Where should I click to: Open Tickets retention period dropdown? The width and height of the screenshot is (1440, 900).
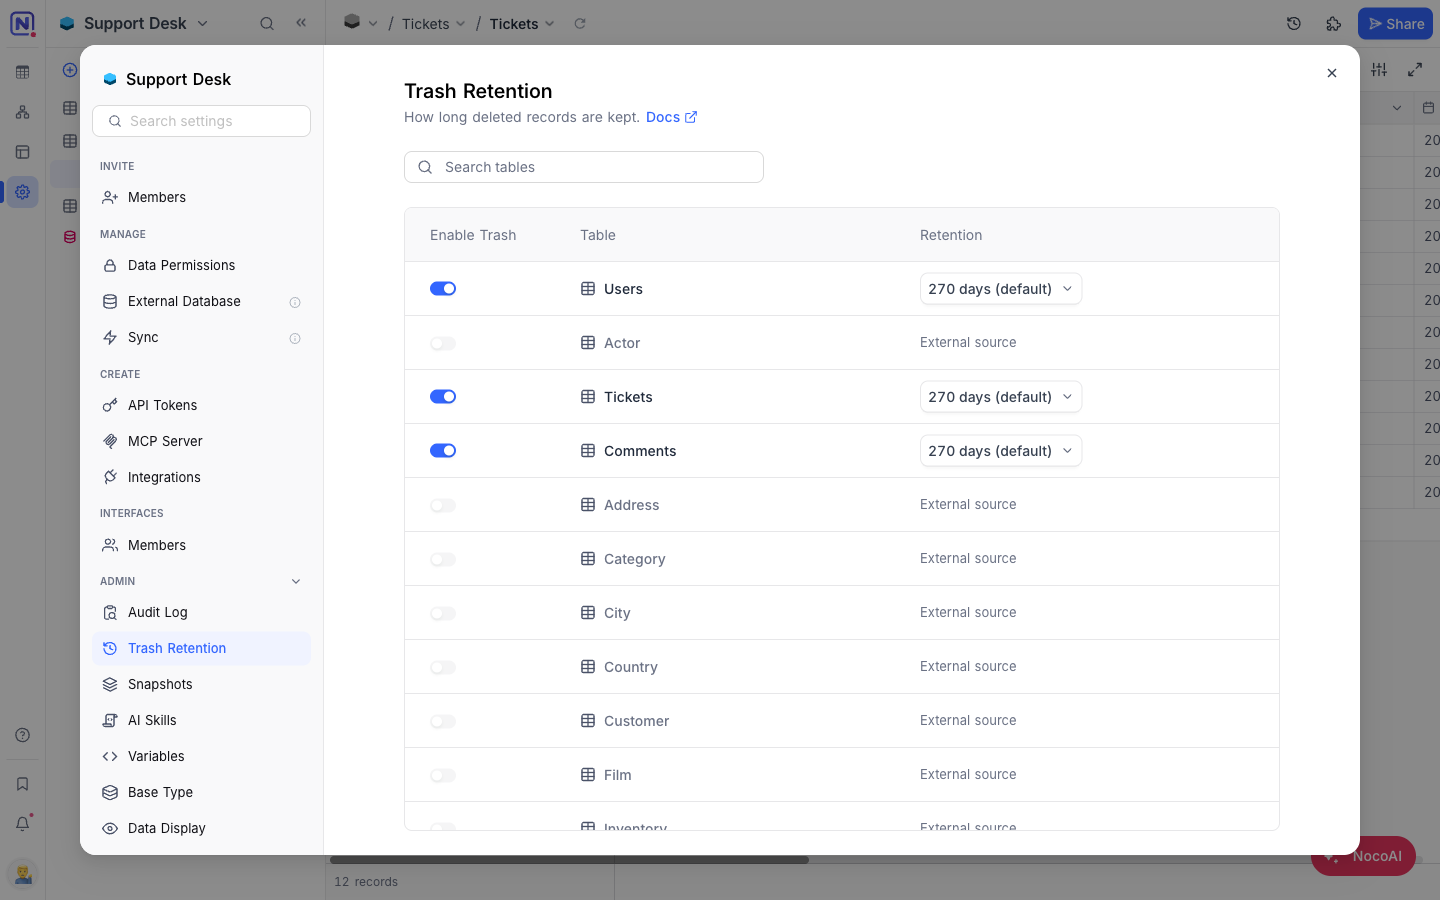1000,397
